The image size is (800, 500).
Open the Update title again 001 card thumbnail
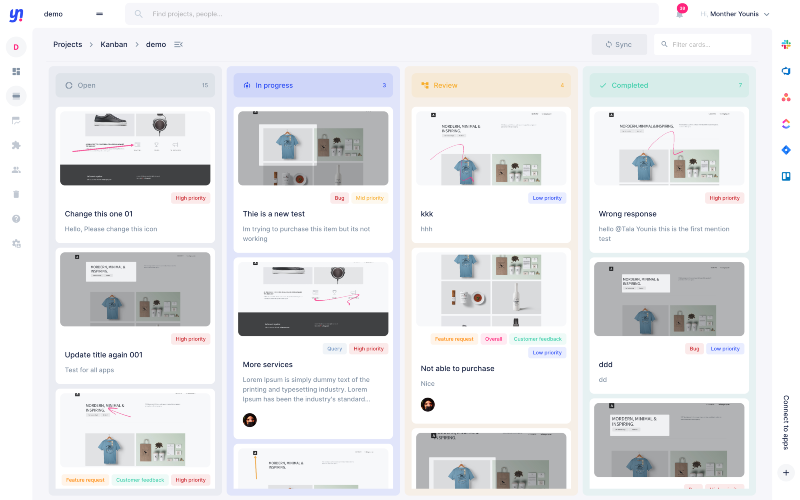(135, 289)
